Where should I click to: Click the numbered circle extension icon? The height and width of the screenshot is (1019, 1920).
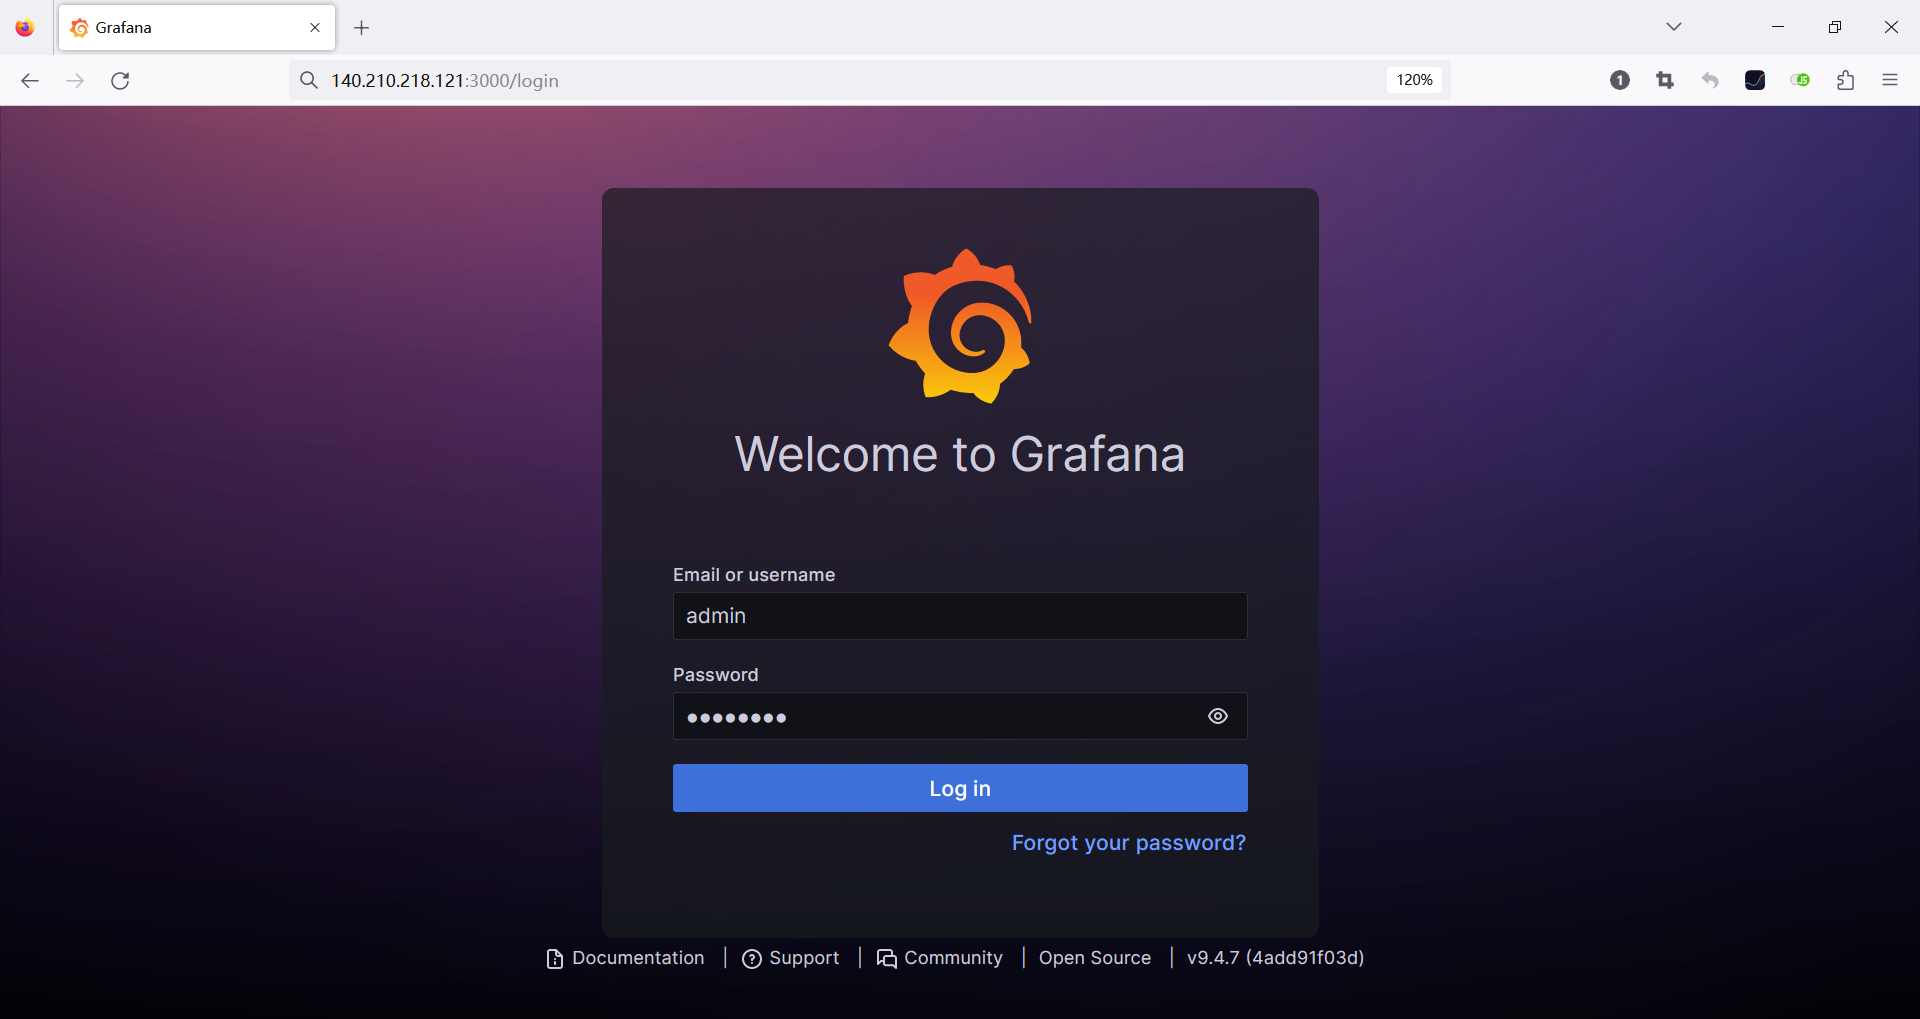(x=1620, y=81)
